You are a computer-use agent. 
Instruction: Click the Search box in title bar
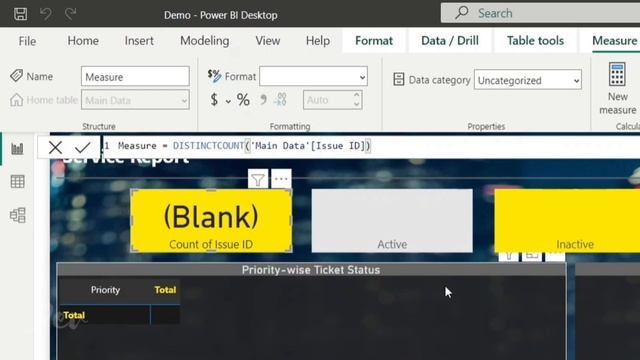pos(540,13)
